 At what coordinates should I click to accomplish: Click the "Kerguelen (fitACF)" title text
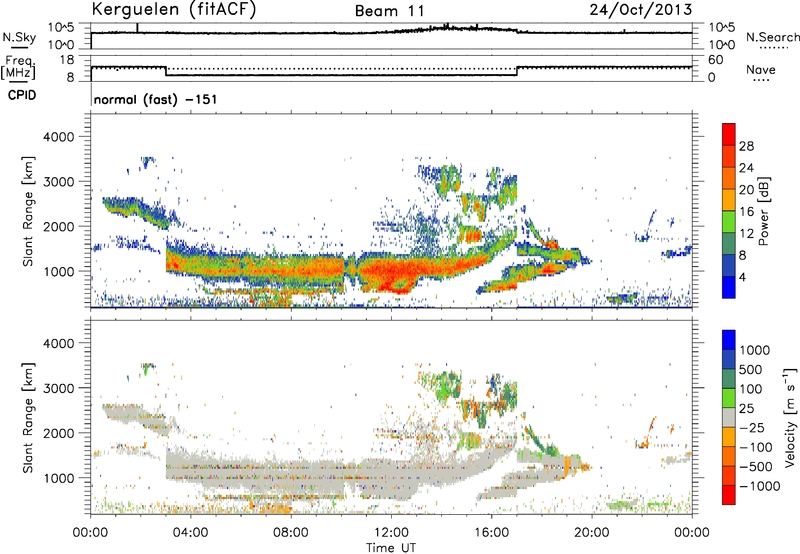coord(173,10)
